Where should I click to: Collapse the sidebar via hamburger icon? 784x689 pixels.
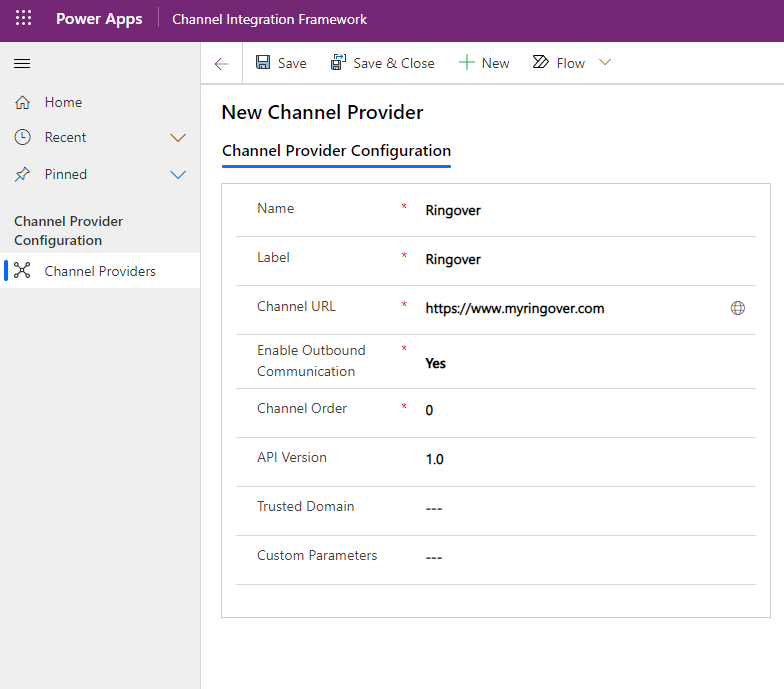pos(22,64)
